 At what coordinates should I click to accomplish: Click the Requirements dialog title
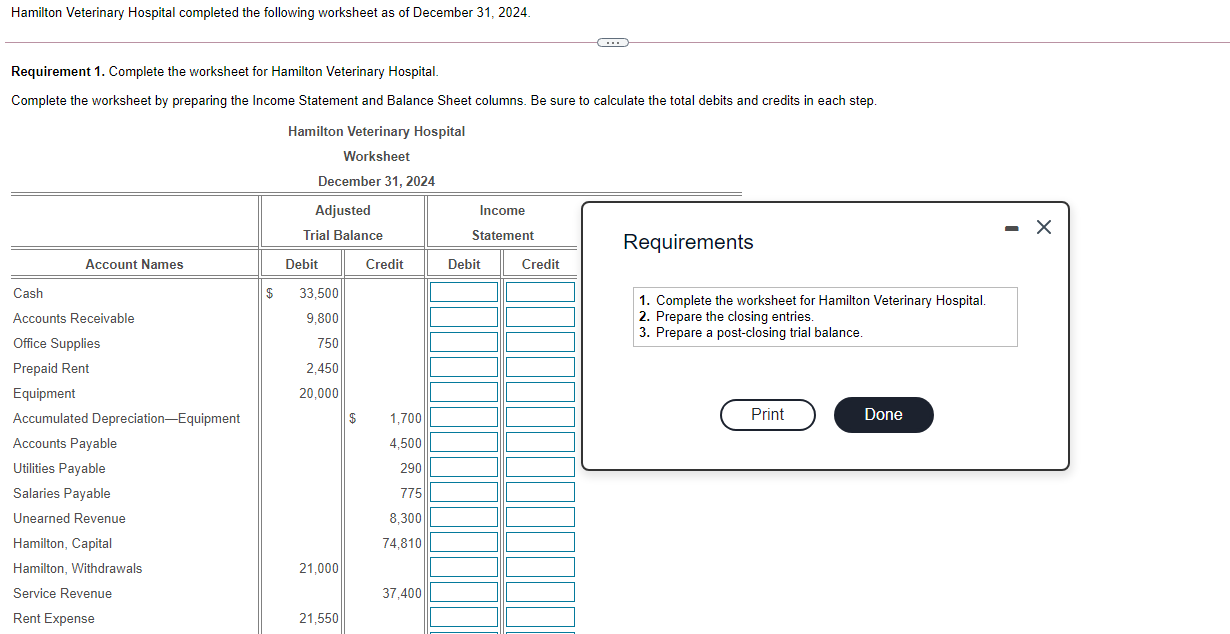tap(688, 242)
